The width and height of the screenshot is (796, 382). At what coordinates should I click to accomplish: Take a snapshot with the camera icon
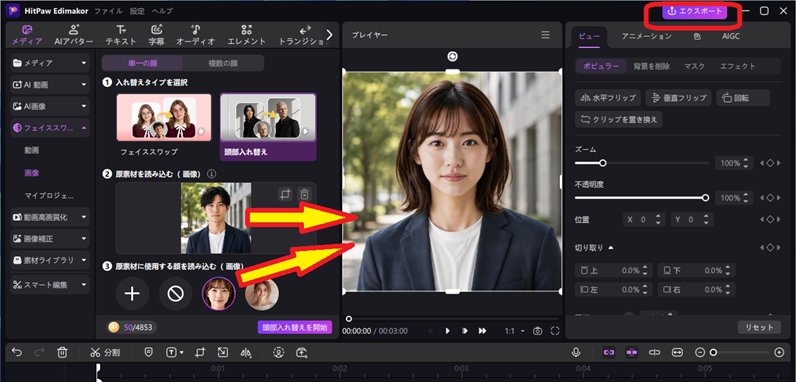[x=538, y=331]
